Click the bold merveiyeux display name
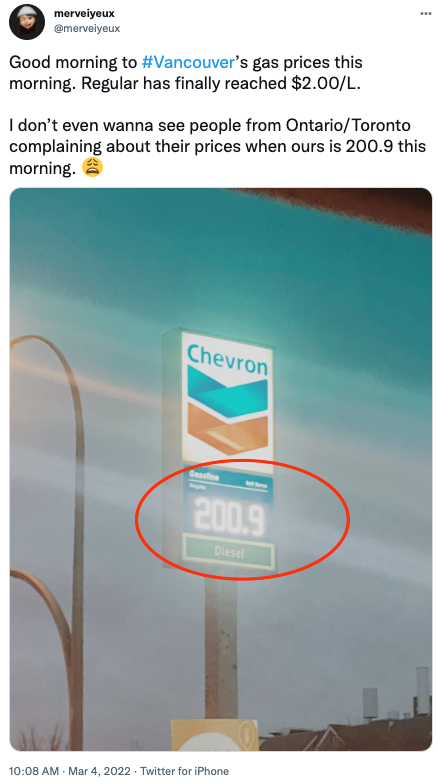Screen dimensions: 438x783 tap(84, 13)
